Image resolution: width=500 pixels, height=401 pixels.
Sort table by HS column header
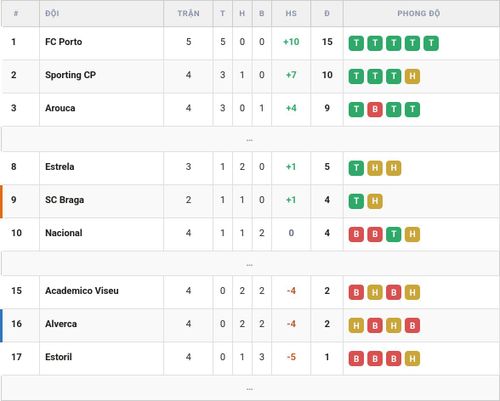coord(291,13)
